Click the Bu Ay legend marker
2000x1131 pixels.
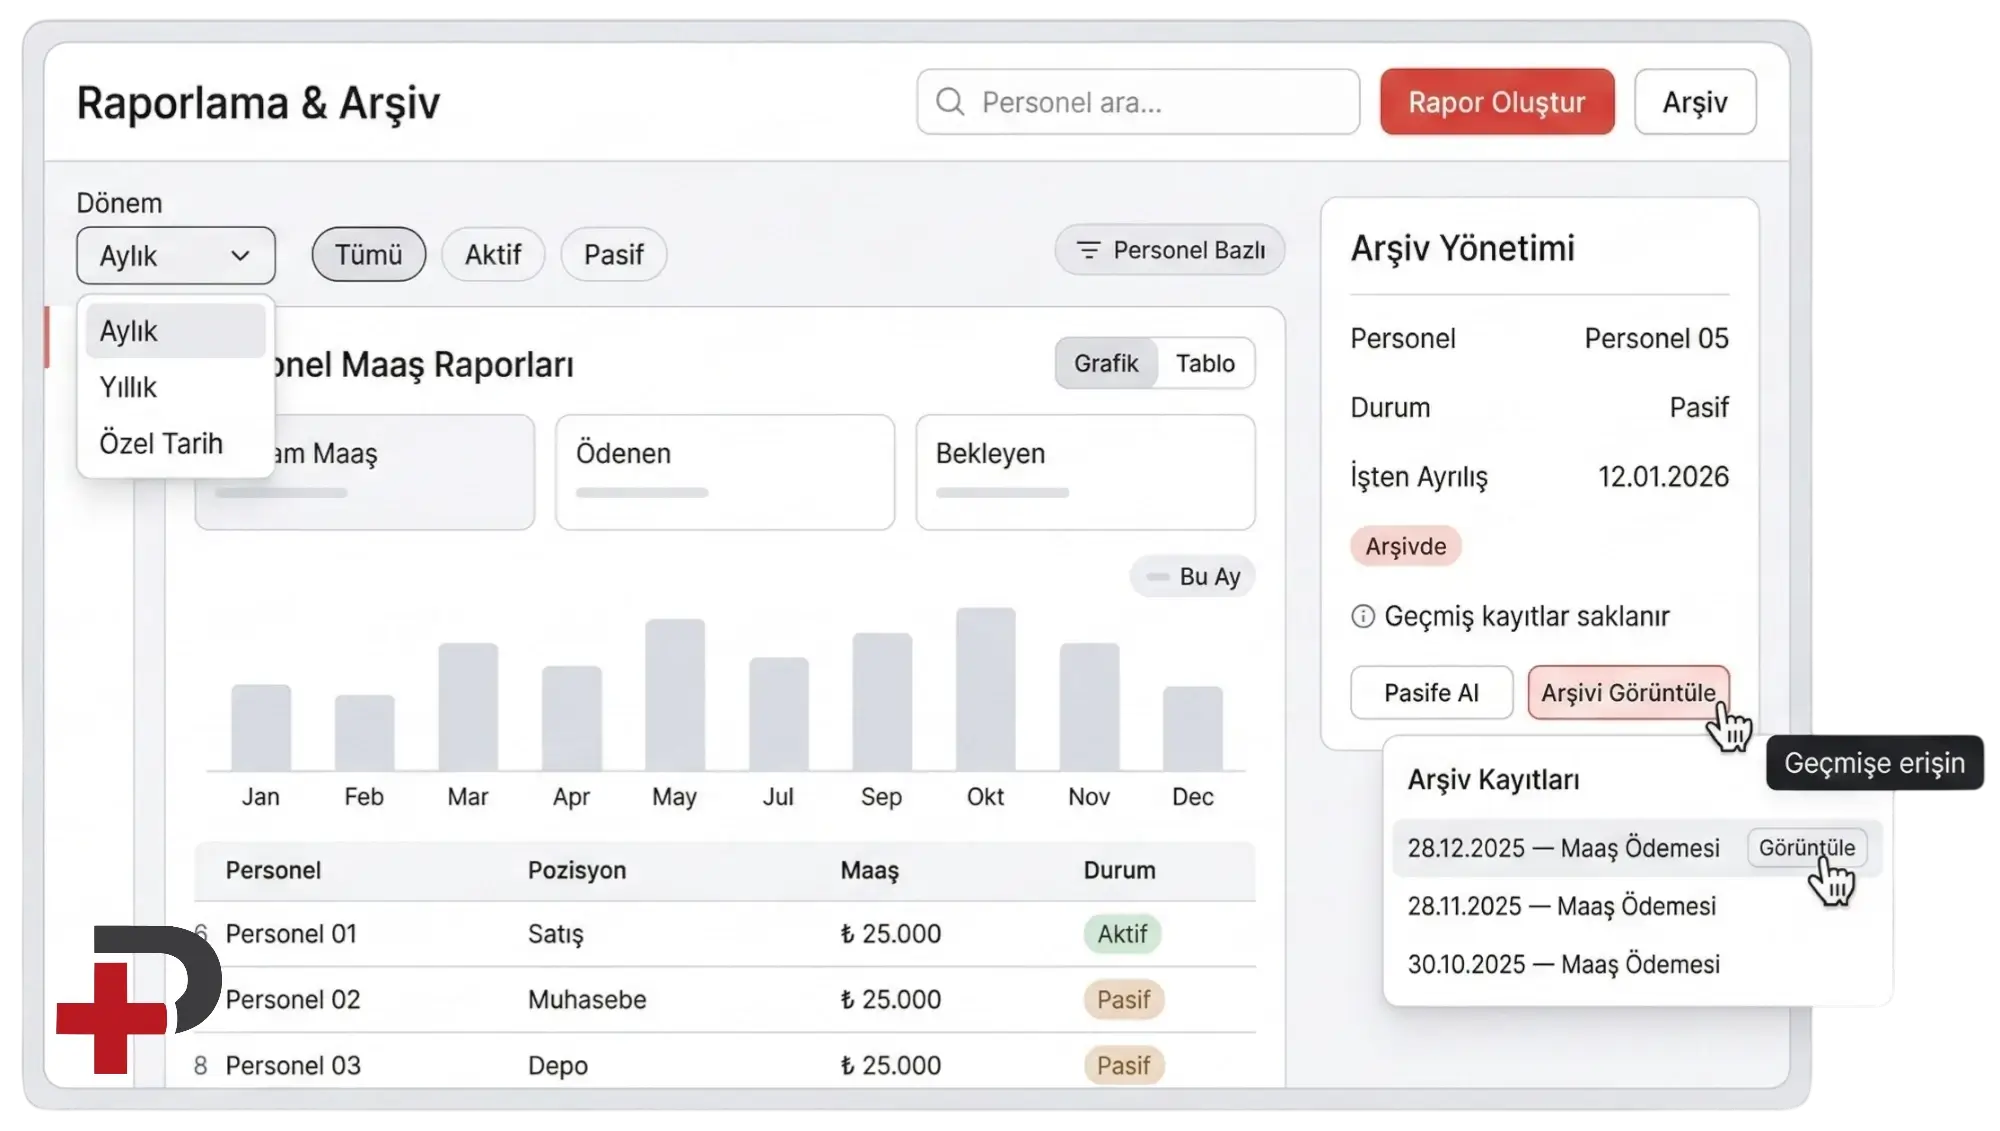coord(1158,577)
